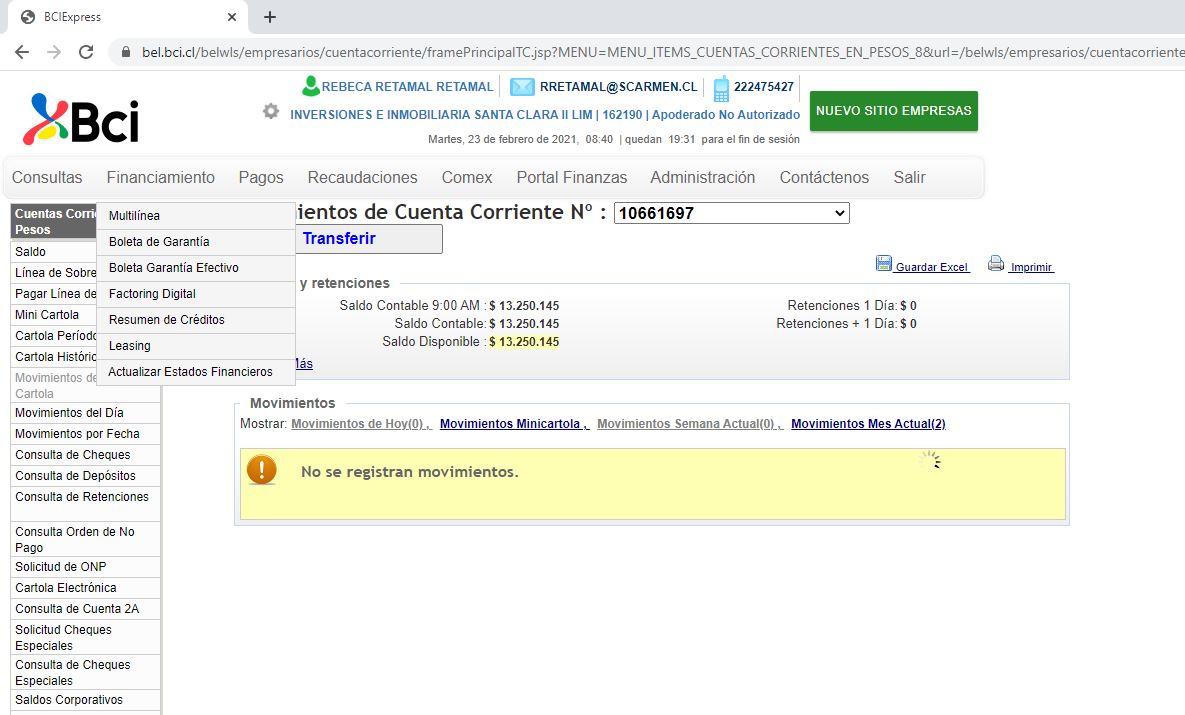Click the Transferir button
The width and height of the screenshot is (1185, 715).
click(340, 239)
